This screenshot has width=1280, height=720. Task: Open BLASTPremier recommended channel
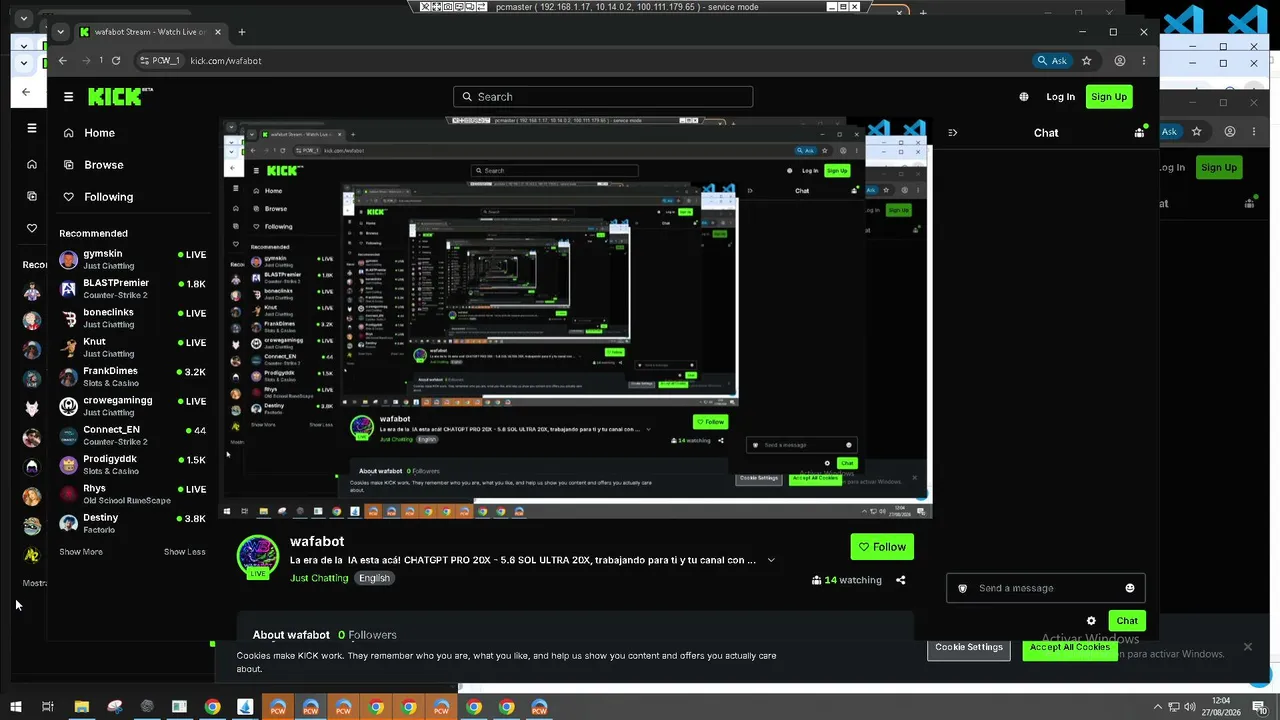(133, 289)
